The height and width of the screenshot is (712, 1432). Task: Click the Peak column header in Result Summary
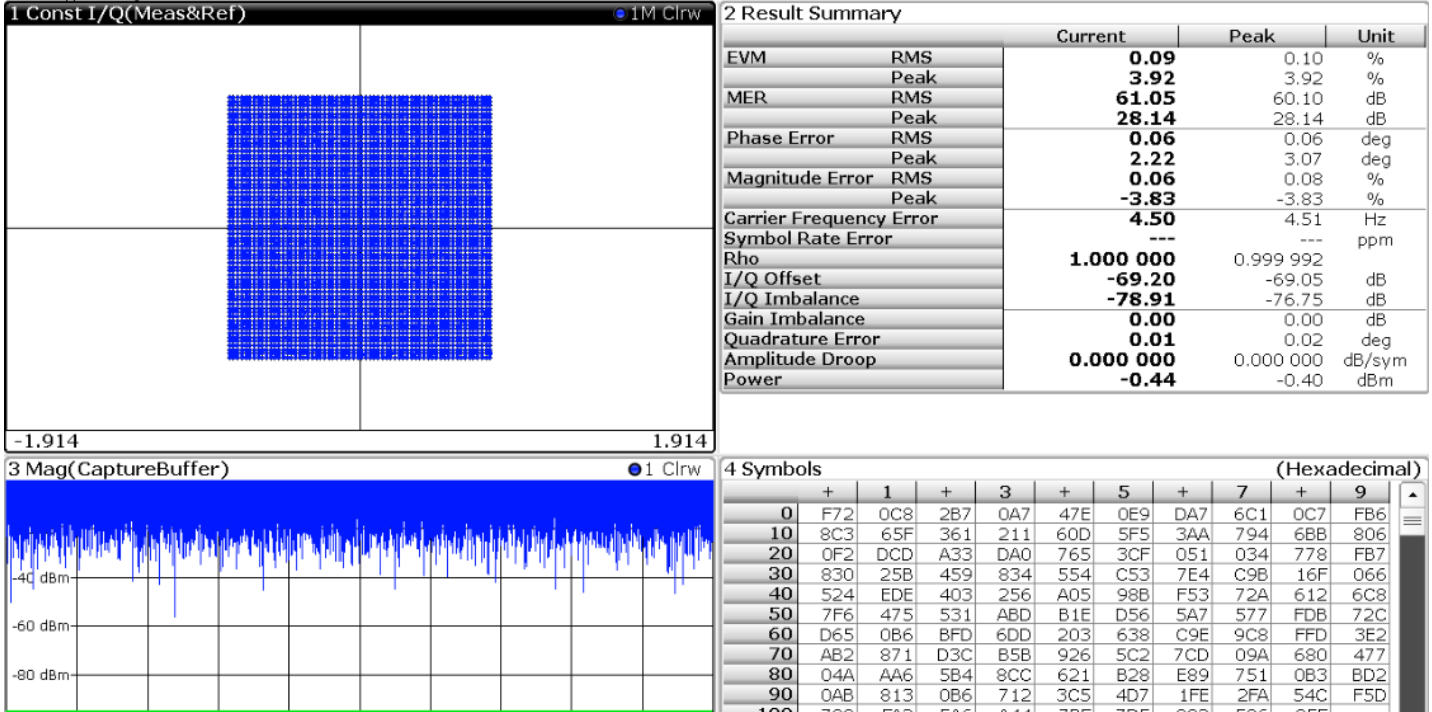coord(1252,36)
